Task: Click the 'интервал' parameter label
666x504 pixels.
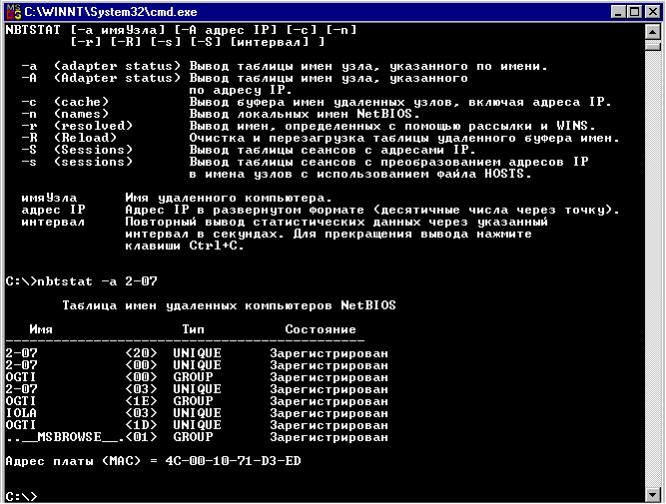Action: pos(53,222)
